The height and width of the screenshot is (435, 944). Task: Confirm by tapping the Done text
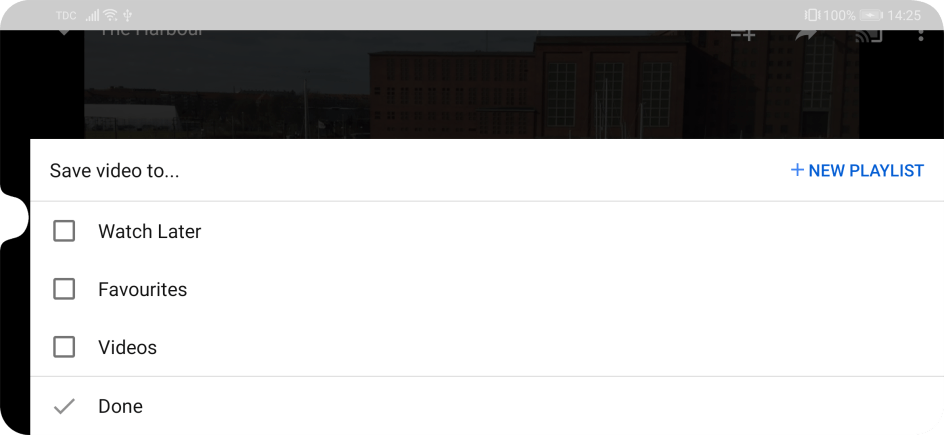click(120, 406)
